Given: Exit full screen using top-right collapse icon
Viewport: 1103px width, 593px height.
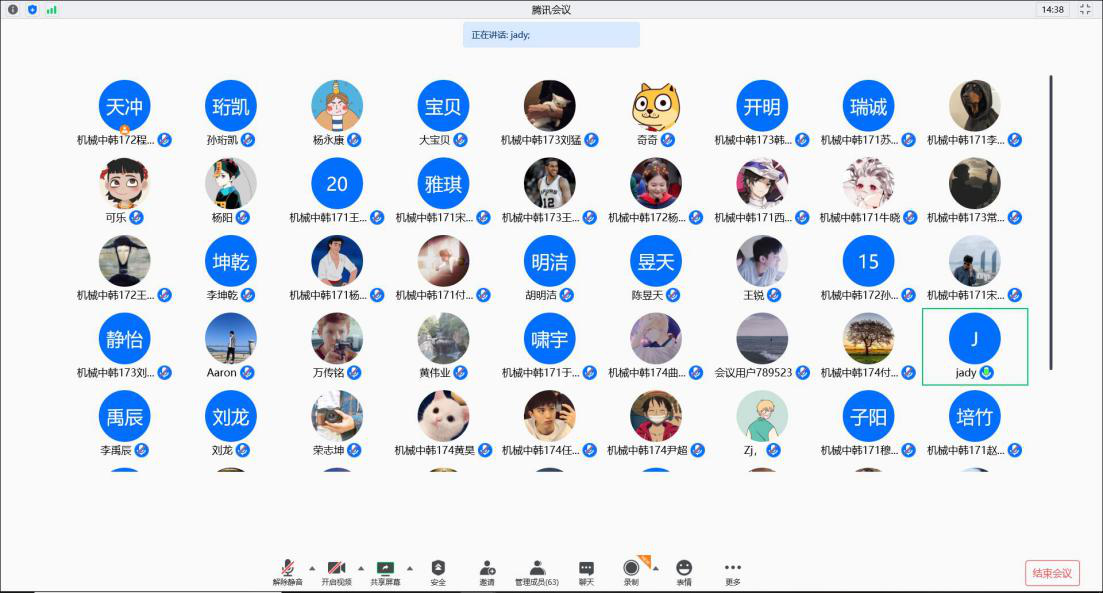Looking at the screenshot, I should [x=1086, y=9].
